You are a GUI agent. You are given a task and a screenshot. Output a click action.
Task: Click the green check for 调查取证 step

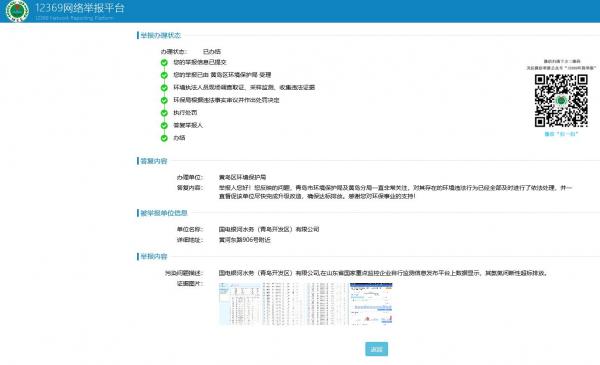(164, 88)
